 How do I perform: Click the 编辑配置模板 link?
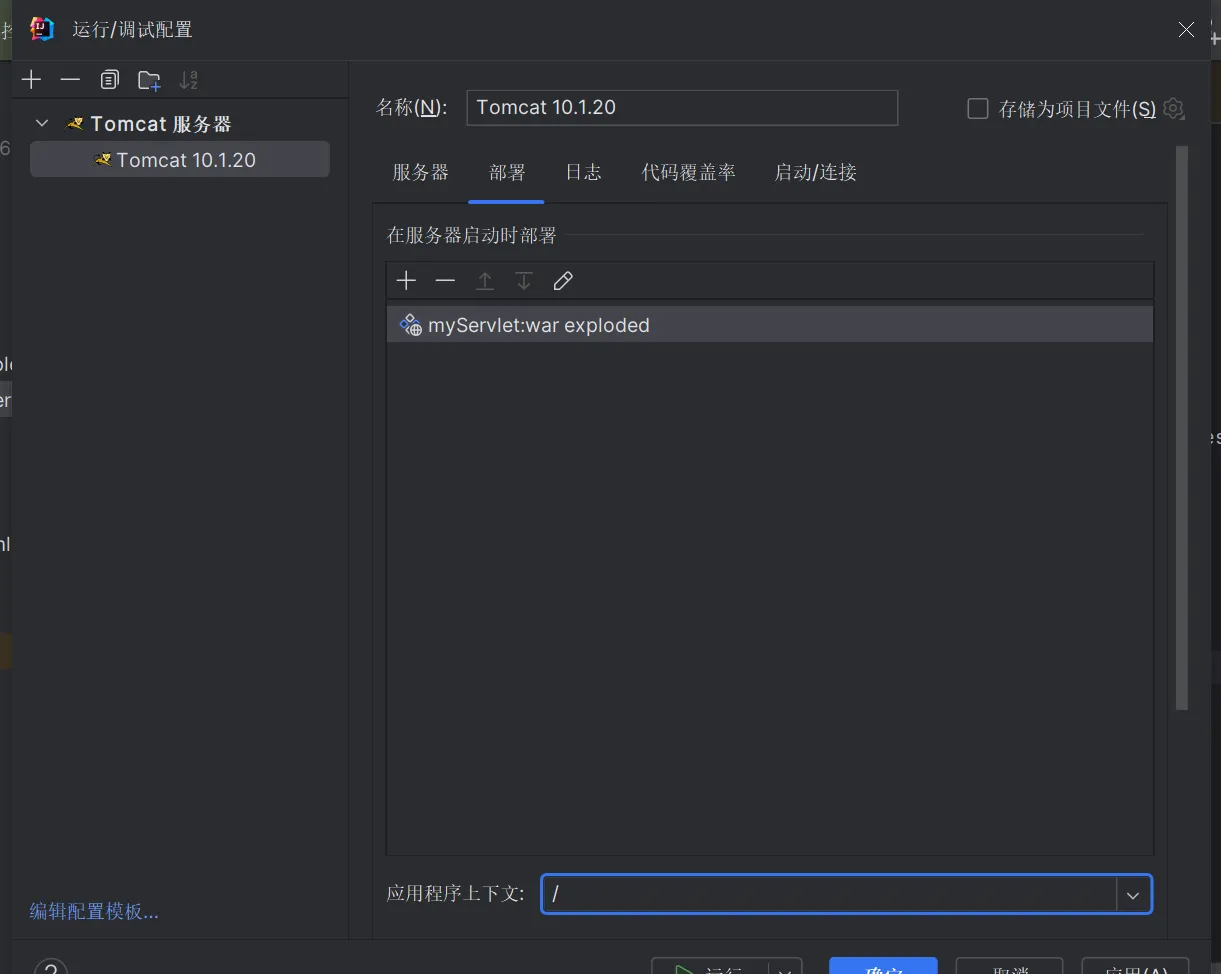94,911
